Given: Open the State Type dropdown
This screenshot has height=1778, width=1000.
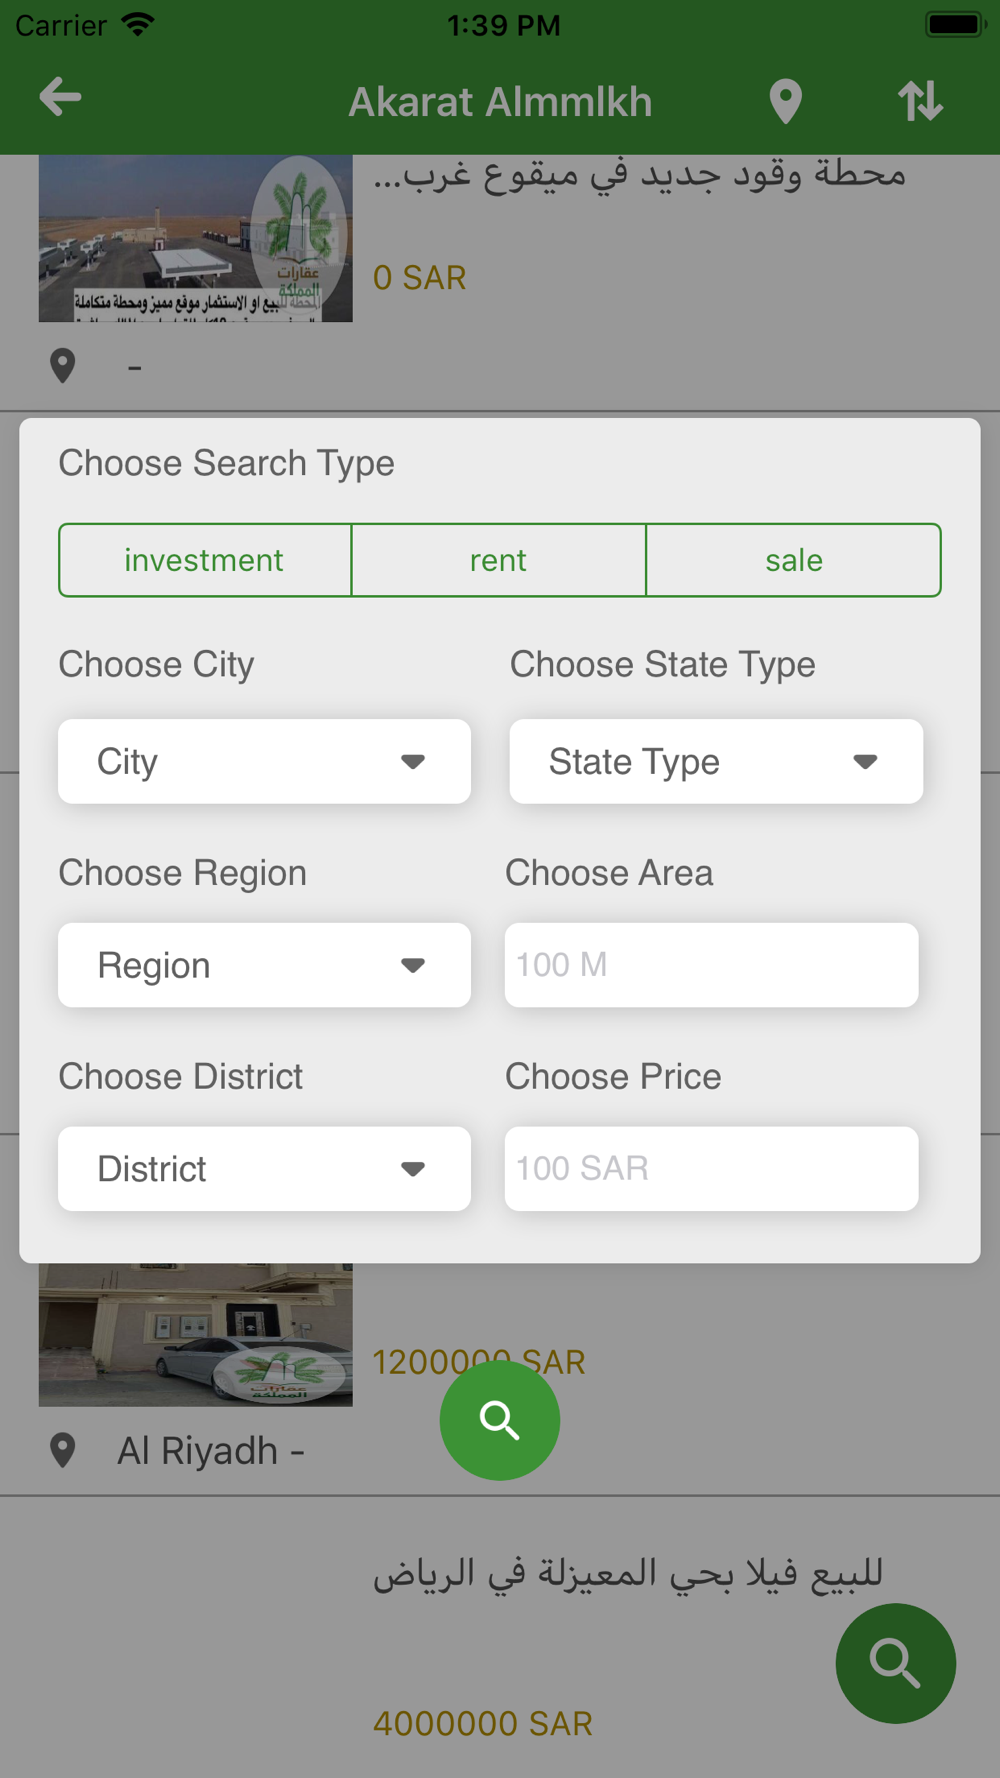Looking at the screenshot, I should point(716,761).
